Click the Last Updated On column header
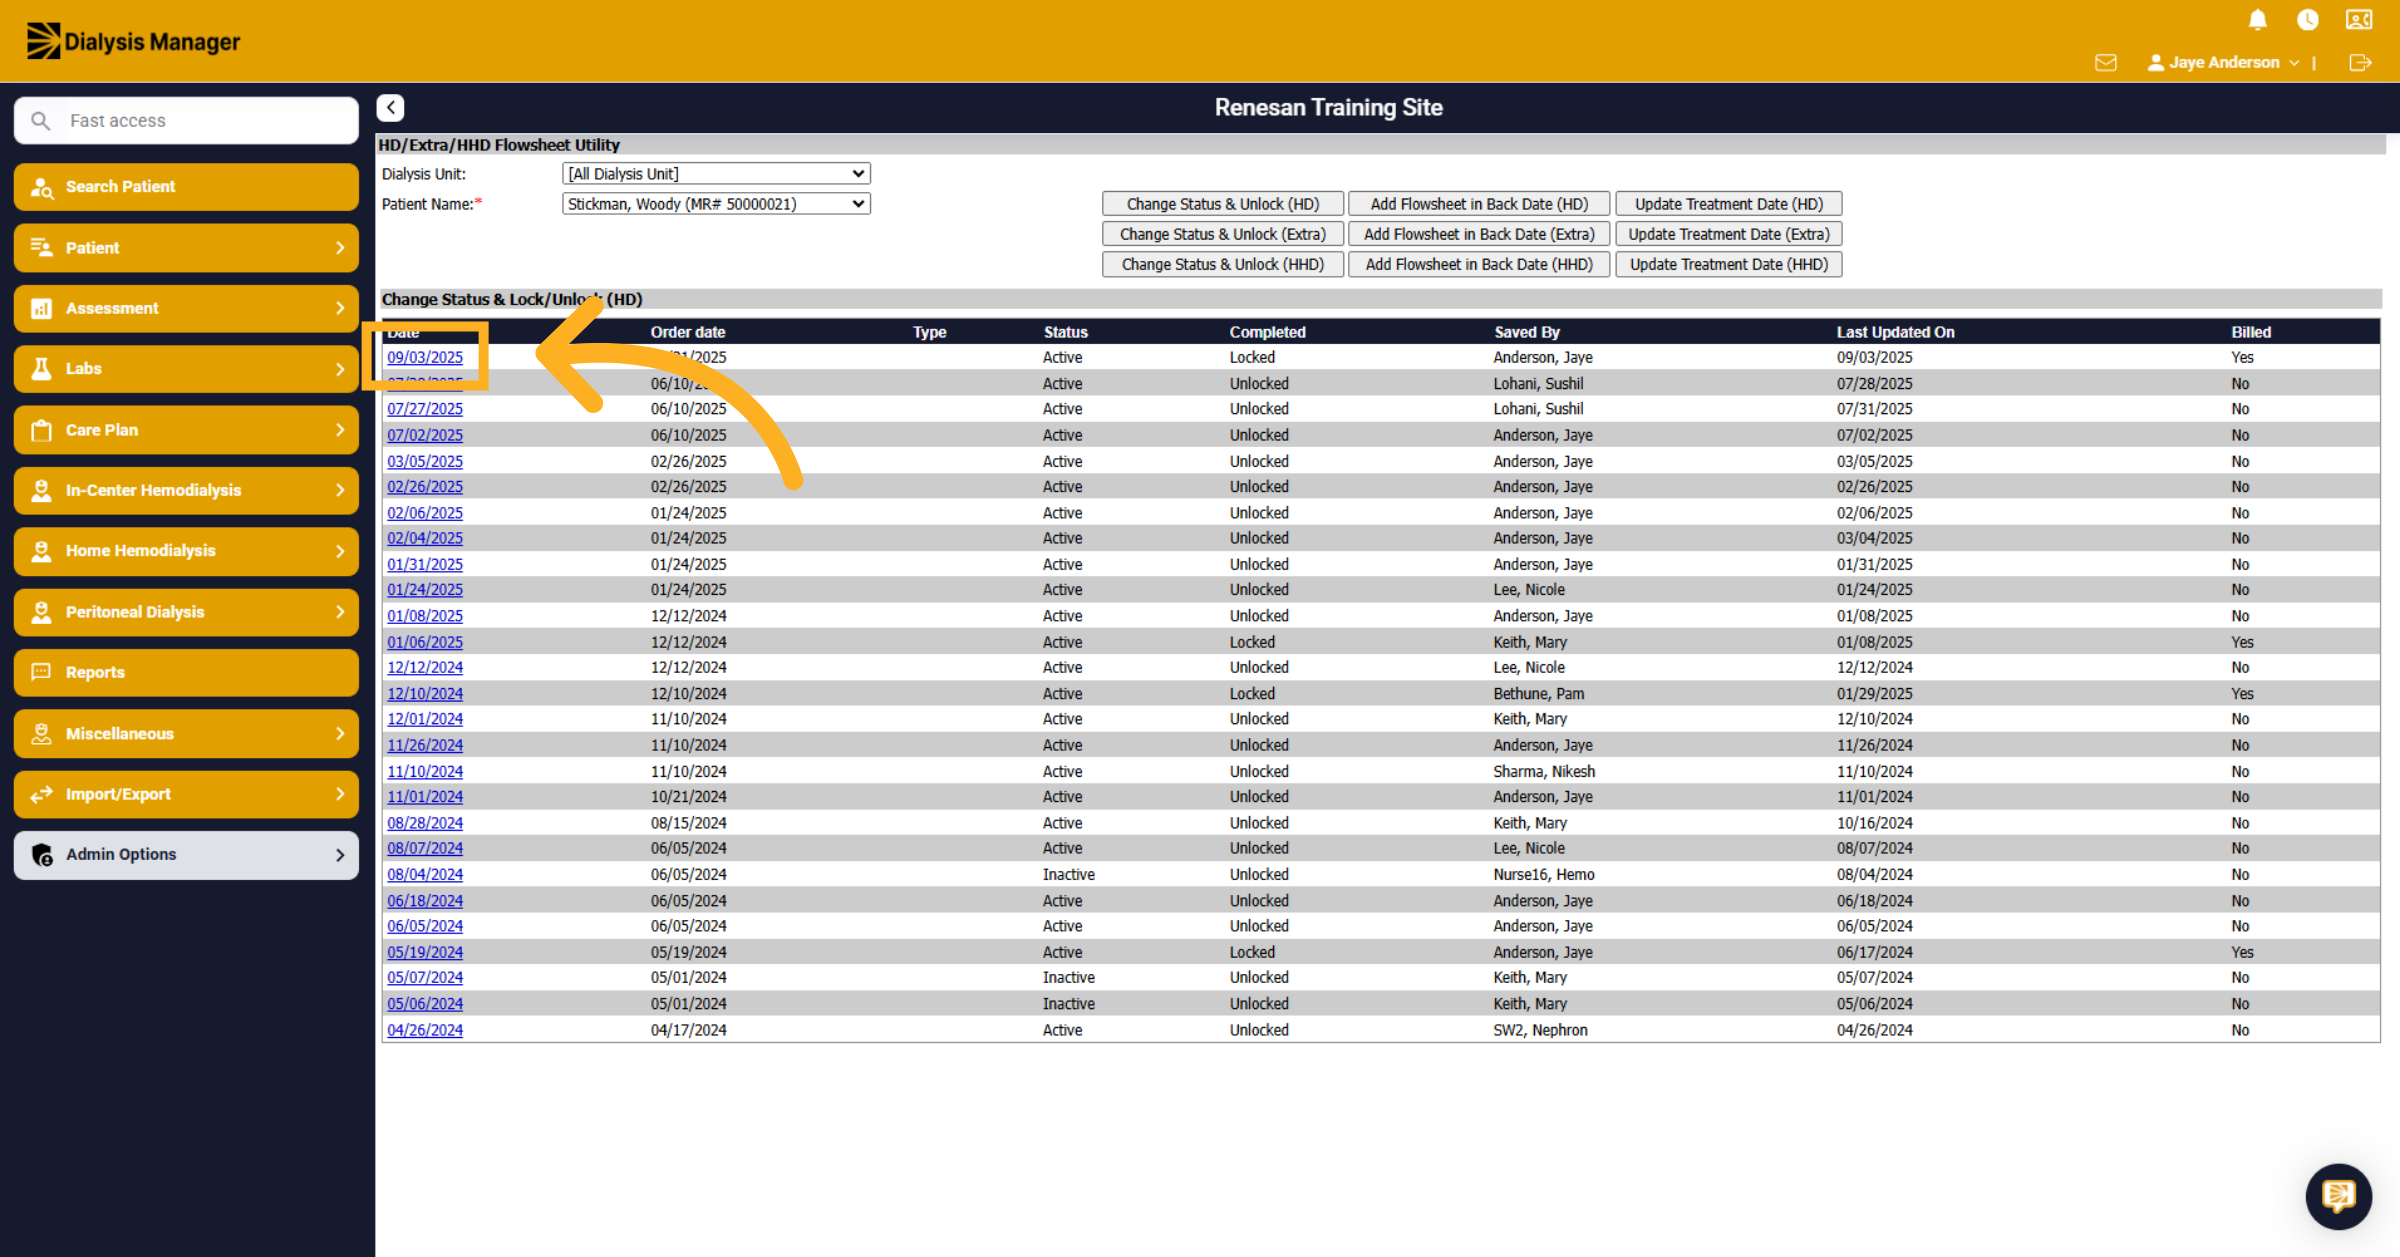This screenshot has width=2400, height=1257. tap(1895, 332)
